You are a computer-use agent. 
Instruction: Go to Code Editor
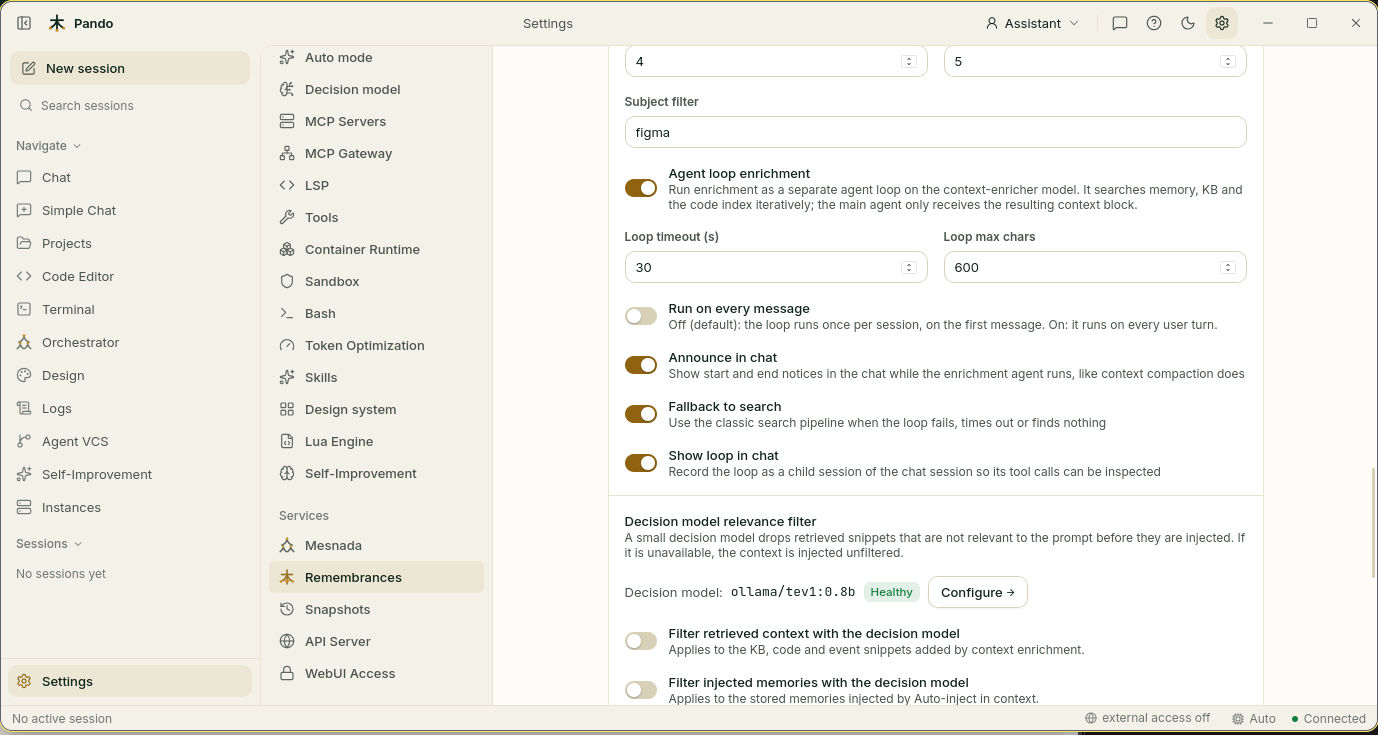[130, 276]
